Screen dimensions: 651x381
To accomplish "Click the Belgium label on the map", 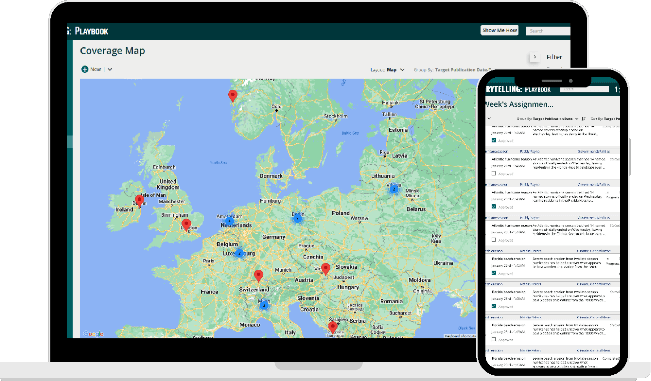I will tap(228, 244).
